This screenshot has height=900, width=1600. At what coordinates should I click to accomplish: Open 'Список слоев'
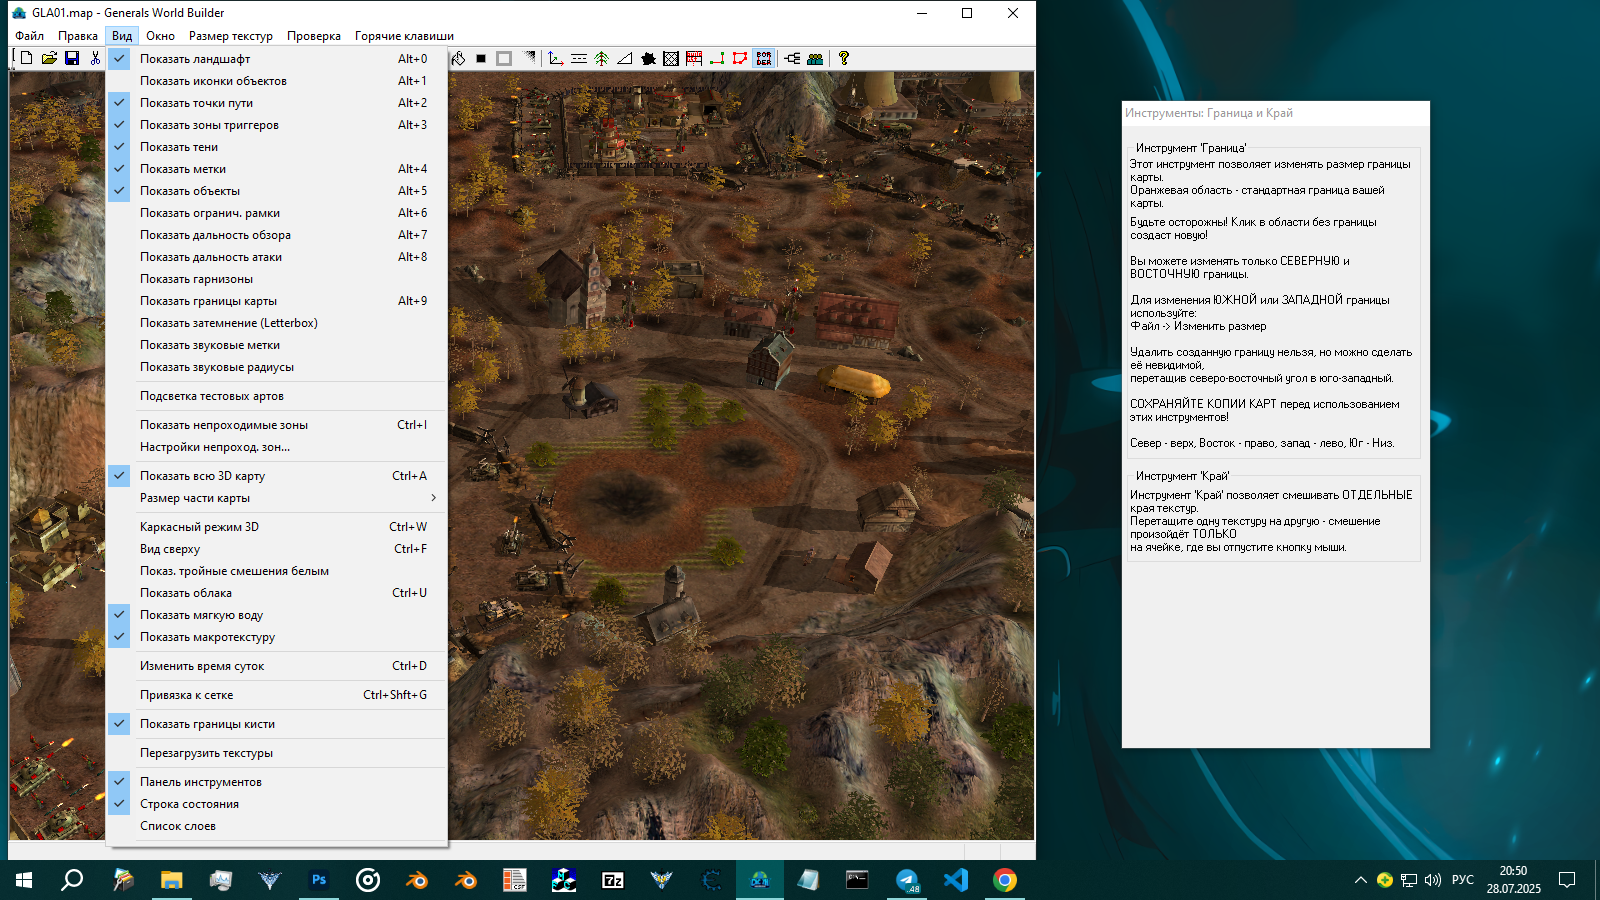[x=277, y=826]
